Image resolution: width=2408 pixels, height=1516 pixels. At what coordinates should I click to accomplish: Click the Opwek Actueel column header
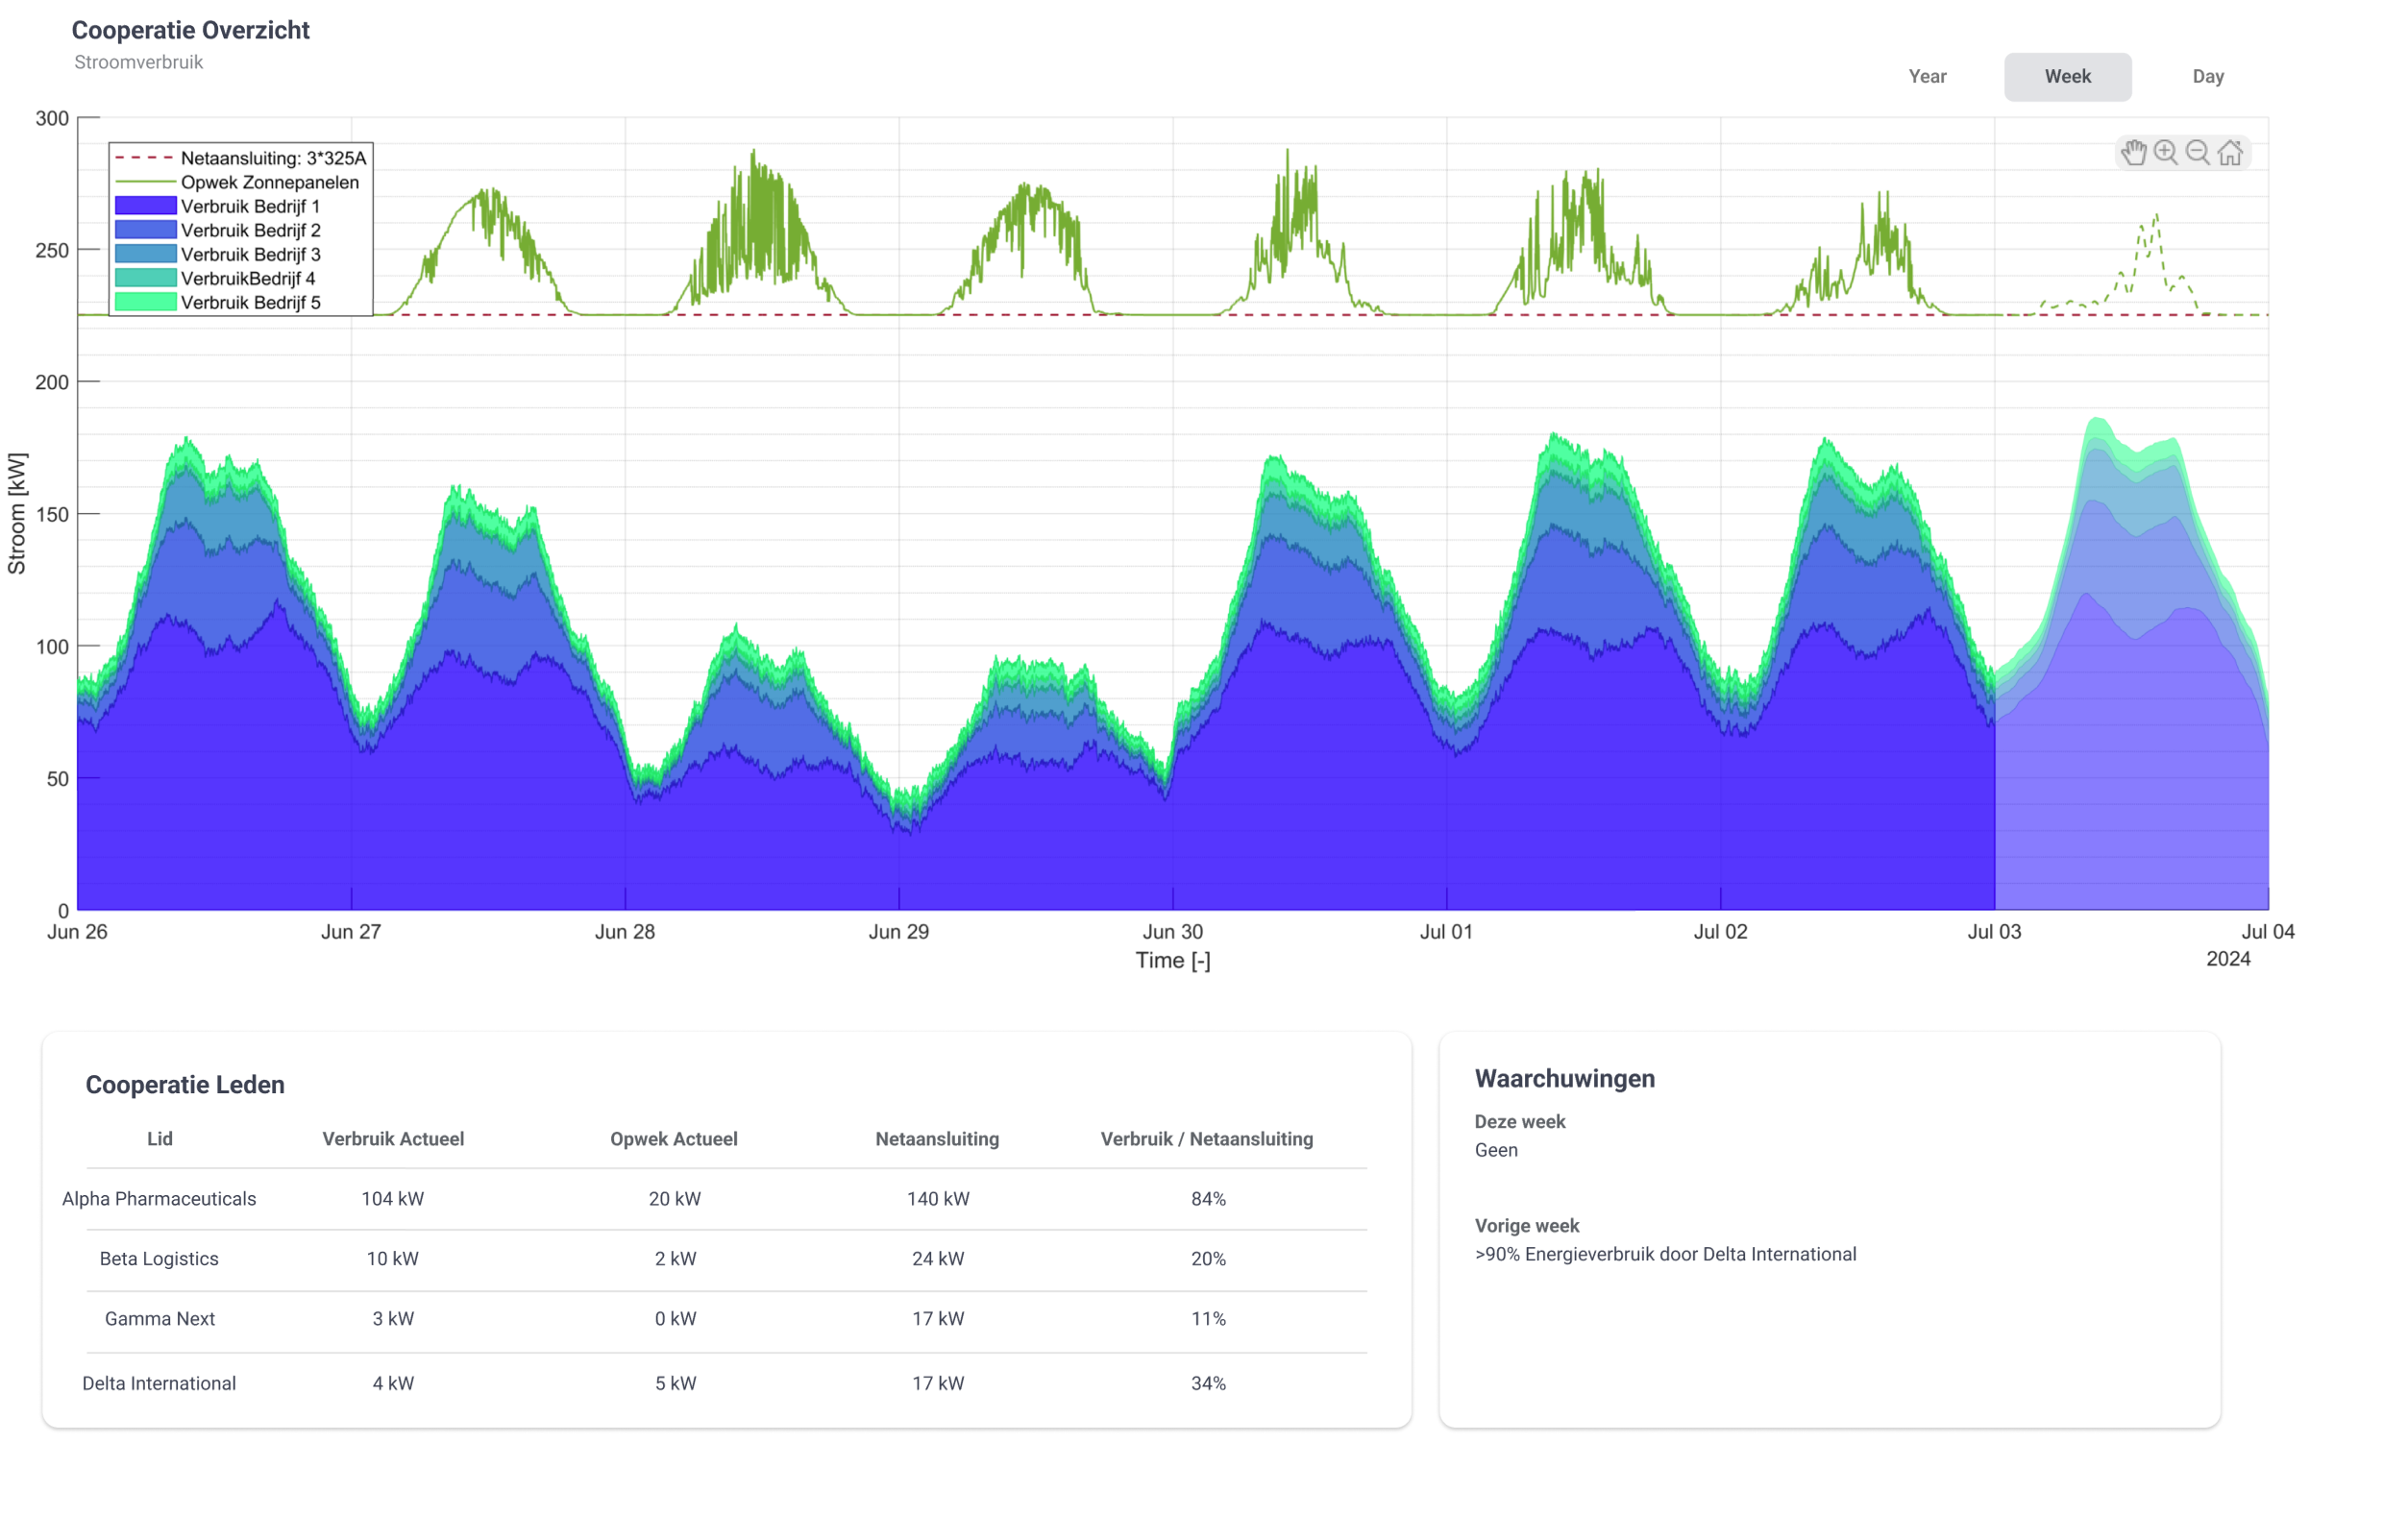click(673, 1138)
